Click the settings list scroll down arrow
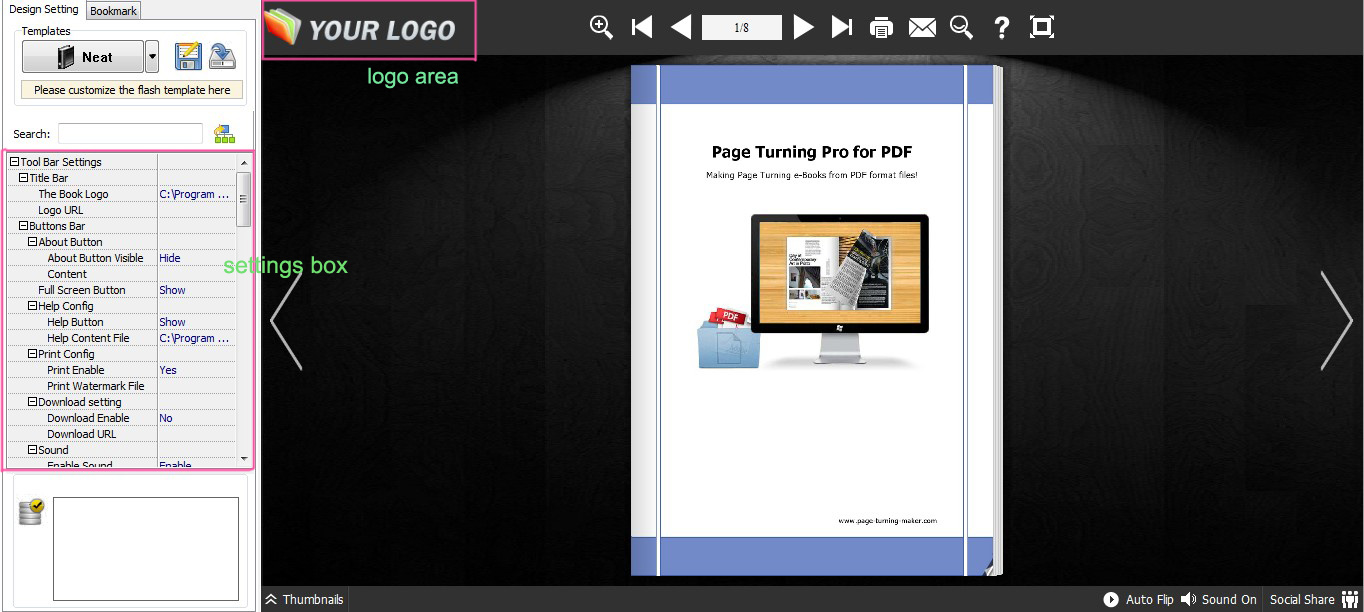 (244, 458)
